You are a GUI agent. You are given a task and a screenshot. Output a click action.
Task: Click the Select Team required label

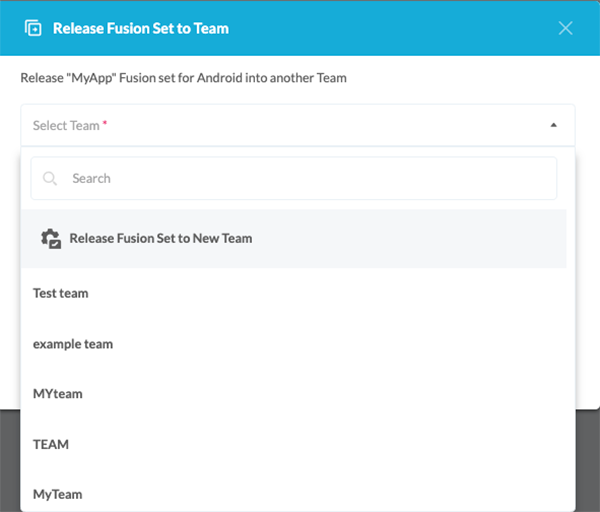coord(66,126)
